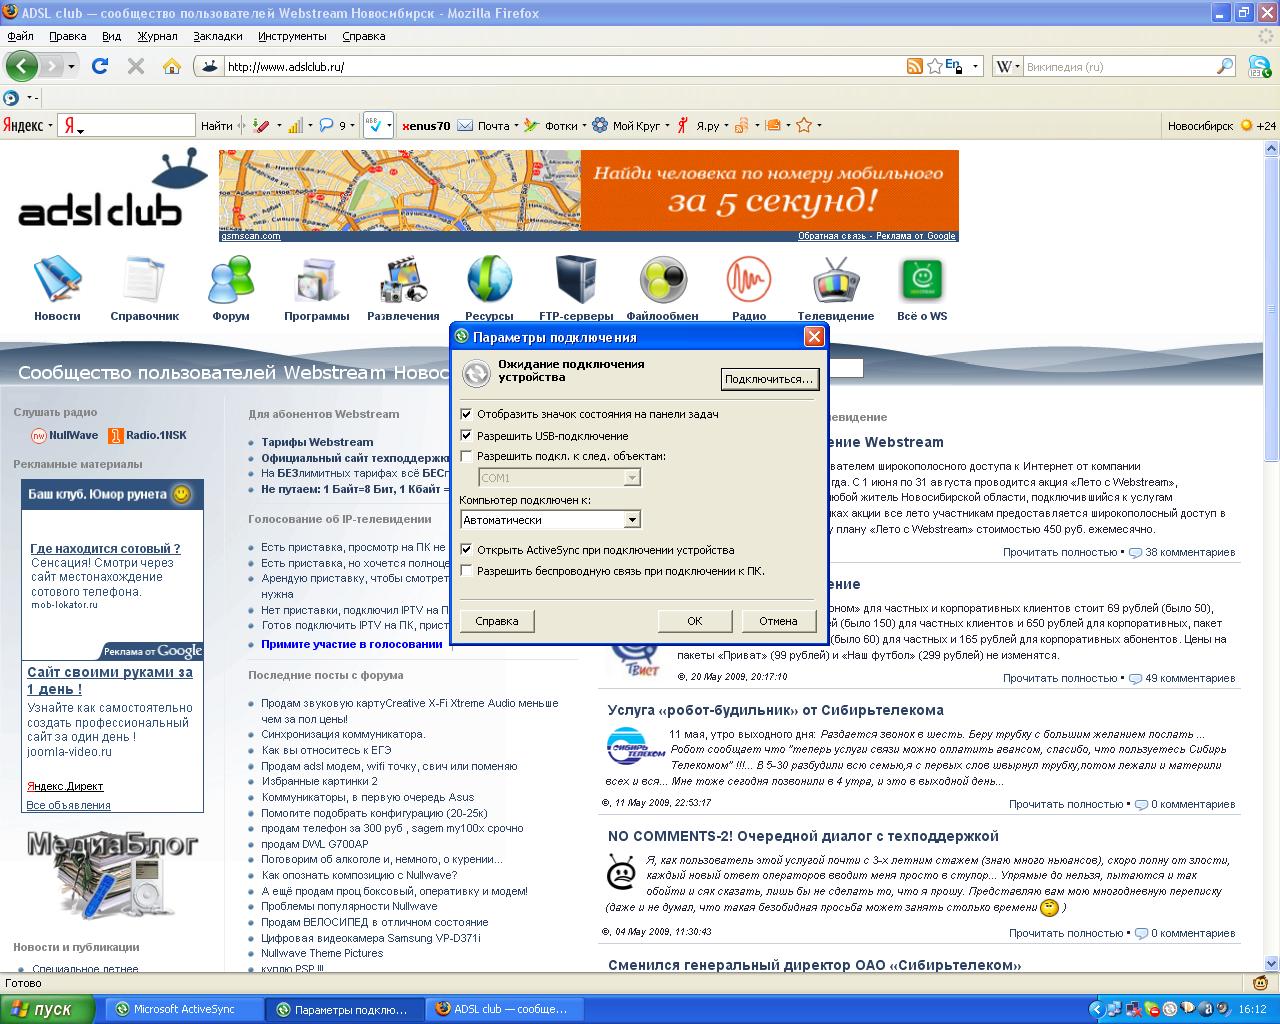This screenshot has height=1024, width=1280.
Task: Expand the 'Автоматически' connection dropdown
Action: [x=631, y=520]
